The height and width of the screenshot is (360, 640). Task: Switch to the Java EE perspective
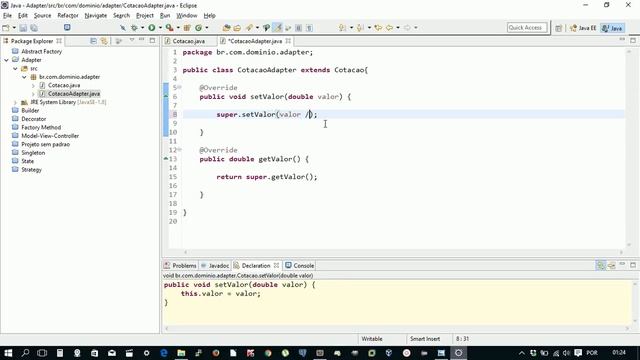[x=583, y=28]
